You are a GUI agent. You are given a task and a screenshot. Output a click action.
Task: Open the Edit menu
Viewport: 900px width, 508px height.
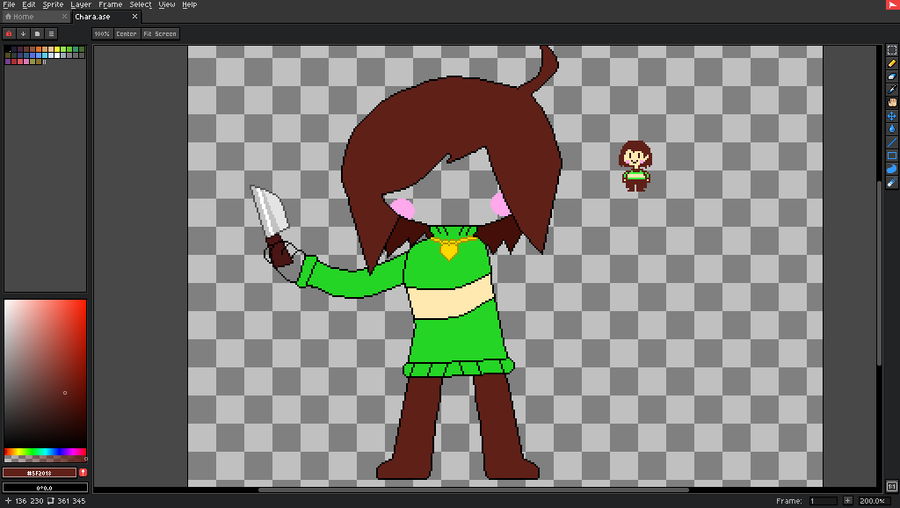pyautogui.click(x=29, y=5)
